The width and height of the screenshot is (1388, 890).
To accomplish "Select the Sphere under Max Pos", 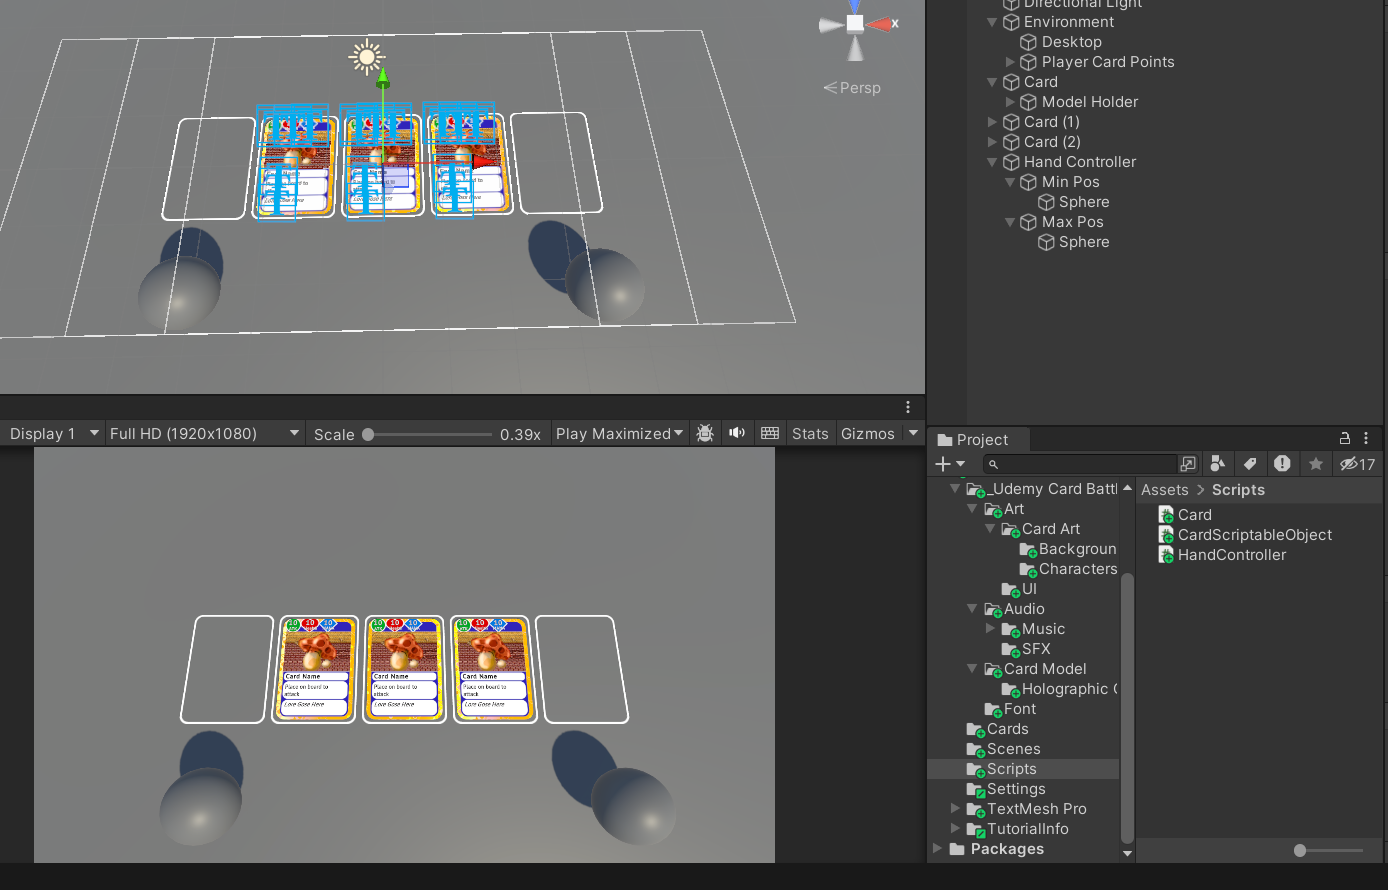I will 1084,242.
